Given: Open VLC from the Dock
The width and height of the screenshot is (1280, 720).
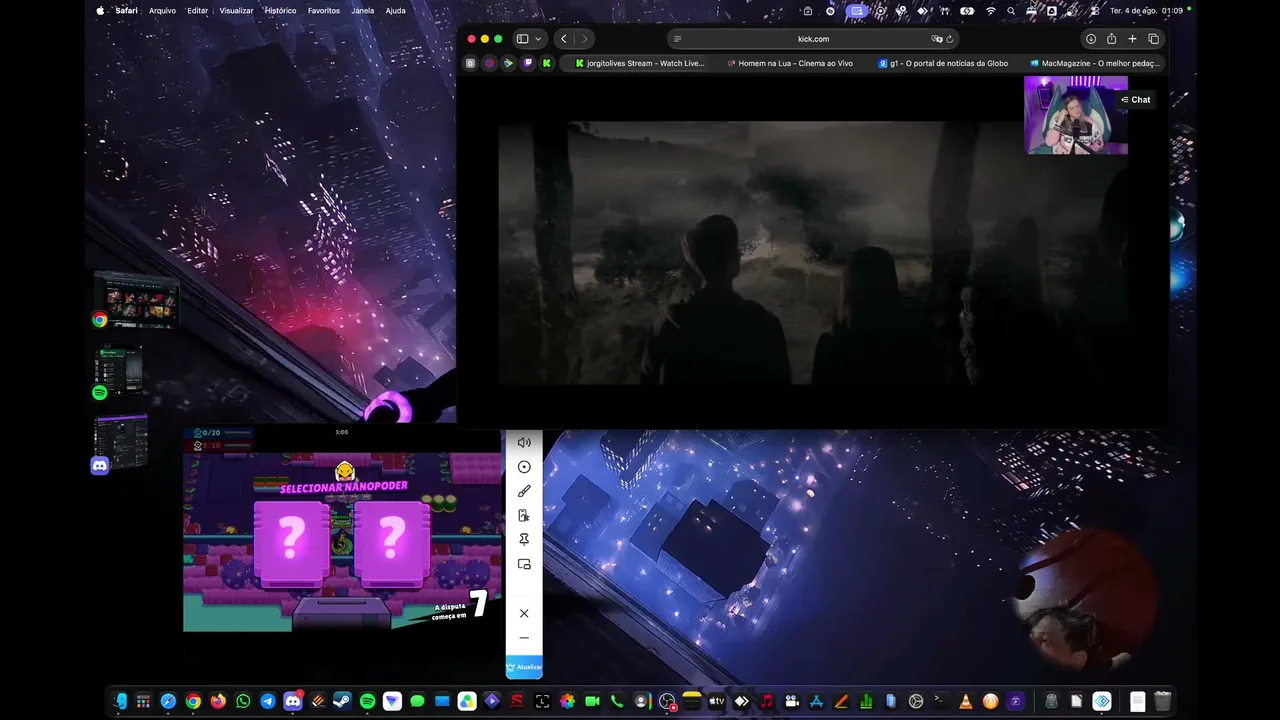Looking at the screenshot, I should (x=965, y=701).
